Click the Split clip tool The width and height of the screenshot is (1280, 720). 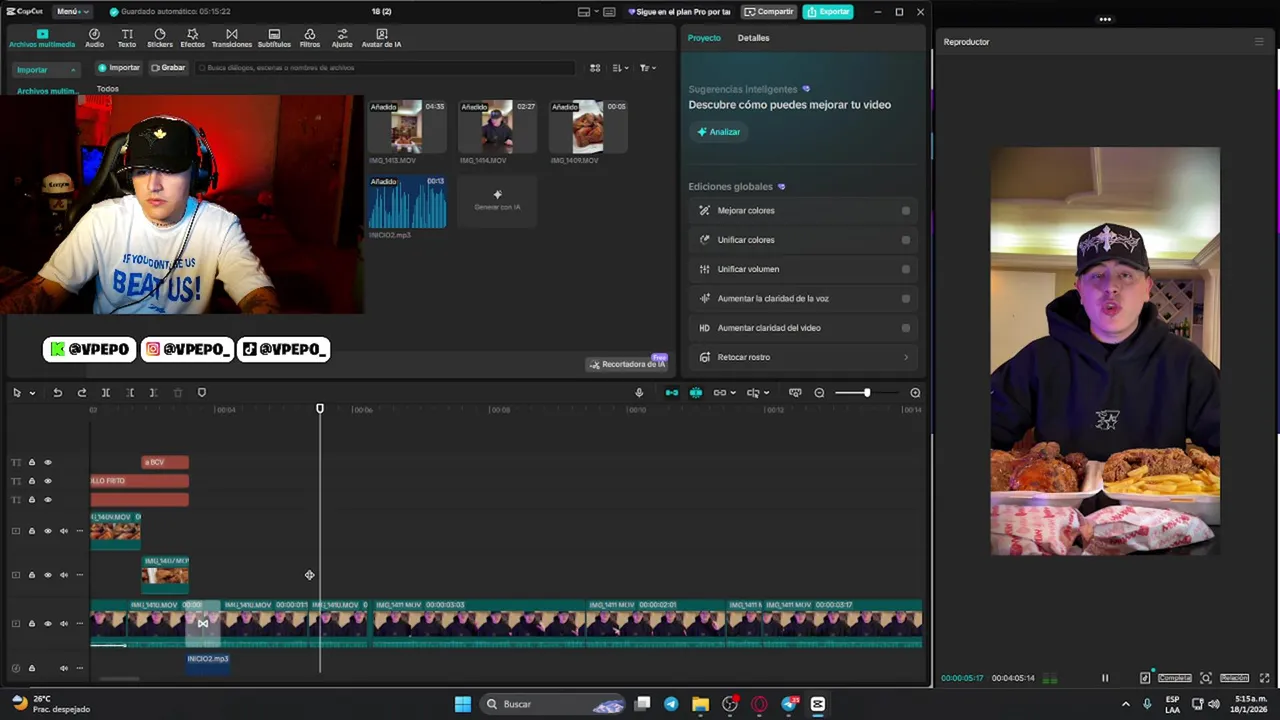106,393
